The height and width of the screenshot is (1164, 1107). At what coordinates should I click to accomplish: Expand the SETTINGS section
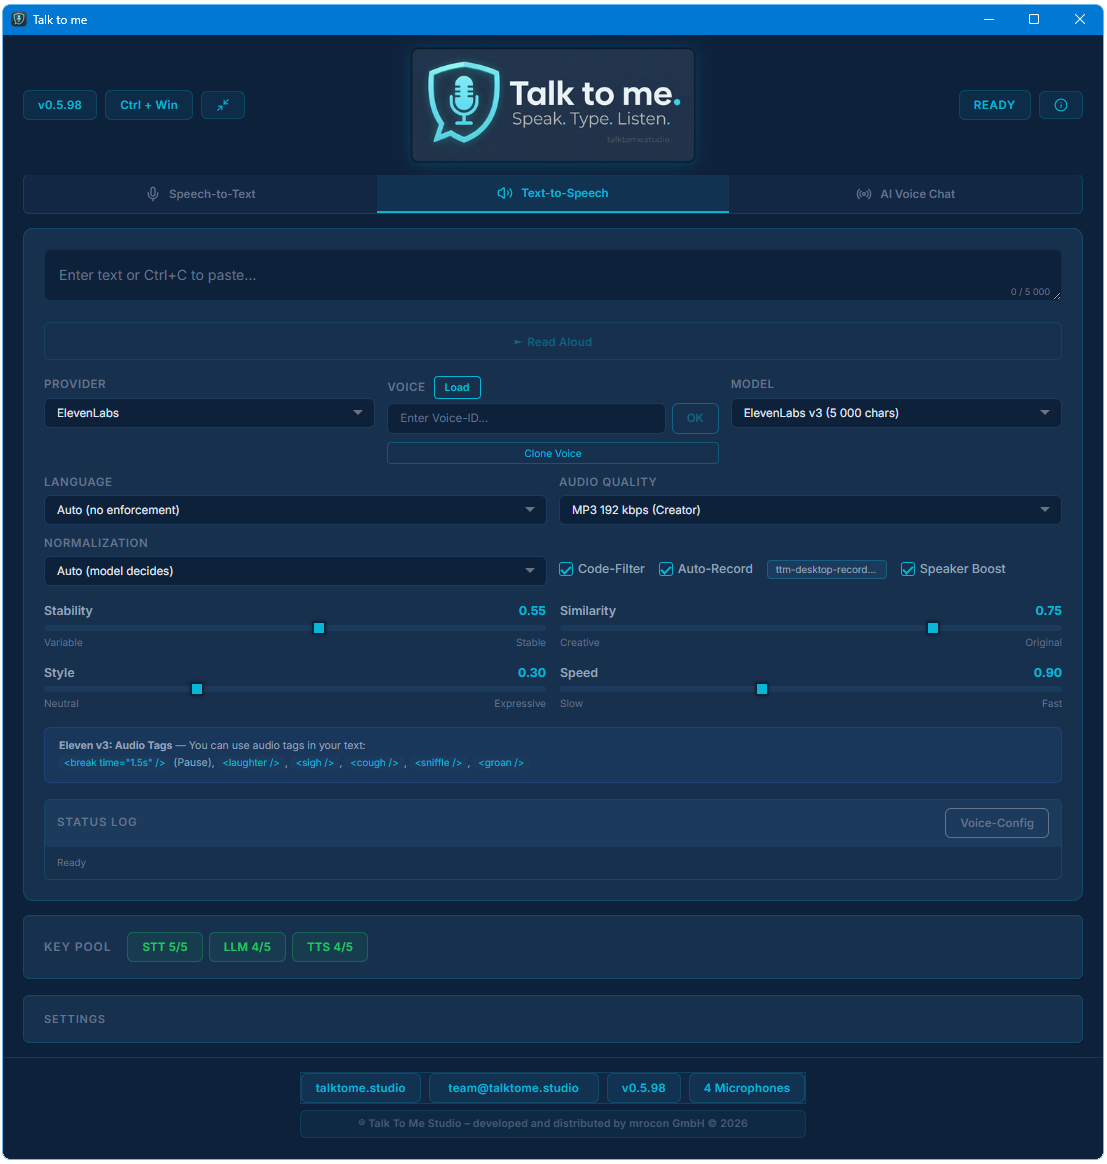pyautogui.click(x=553, y=1018)
